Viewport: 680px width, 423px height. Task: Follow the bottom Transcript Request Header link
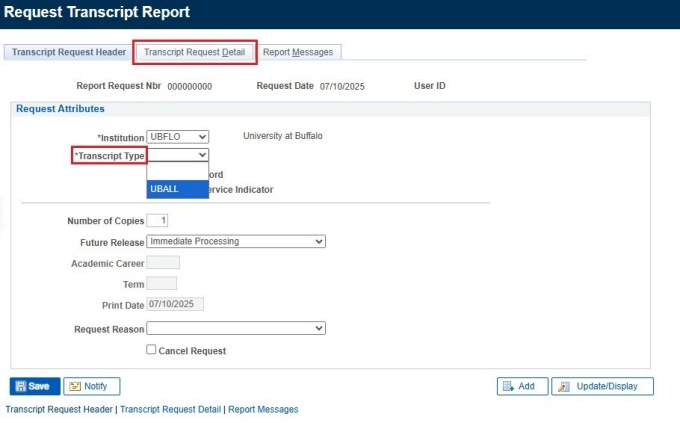[59, 409]
